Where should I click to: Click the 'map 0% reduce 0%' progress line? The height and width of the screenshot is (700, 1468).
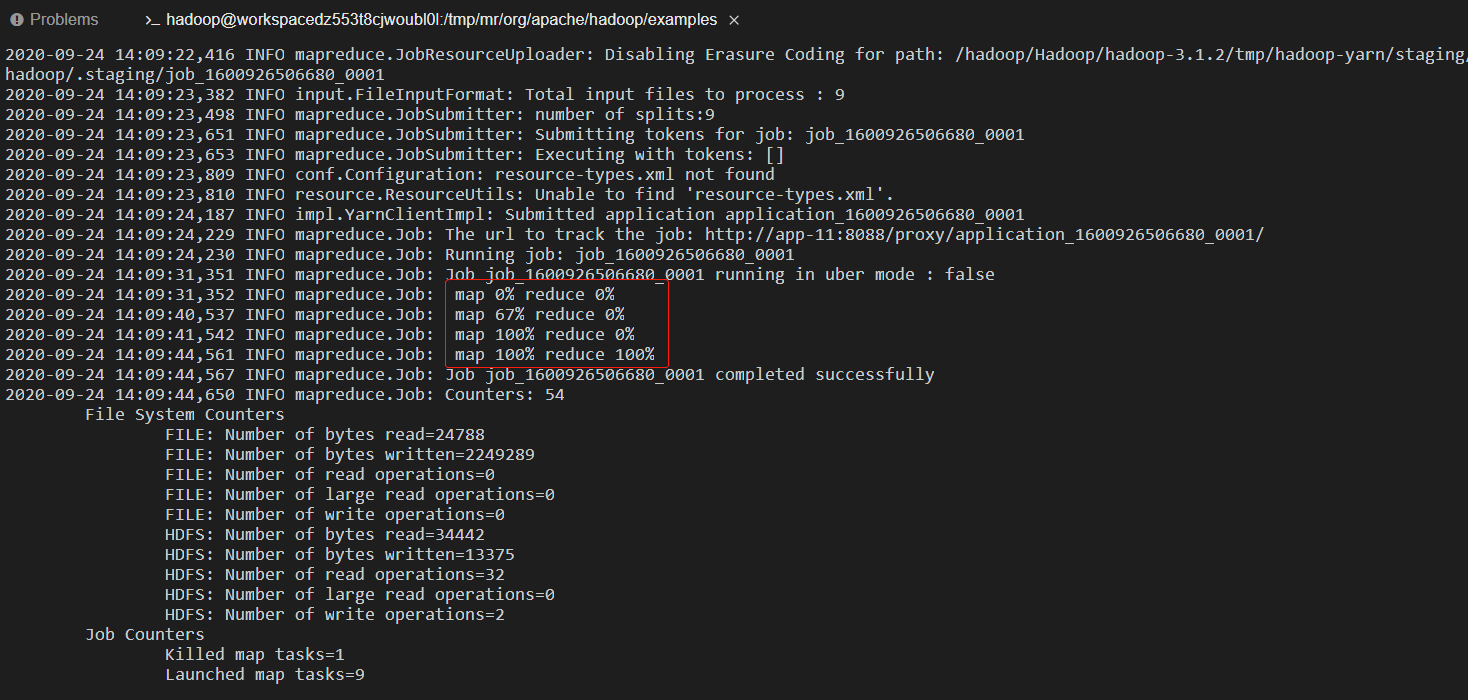(x=535, y=294)
